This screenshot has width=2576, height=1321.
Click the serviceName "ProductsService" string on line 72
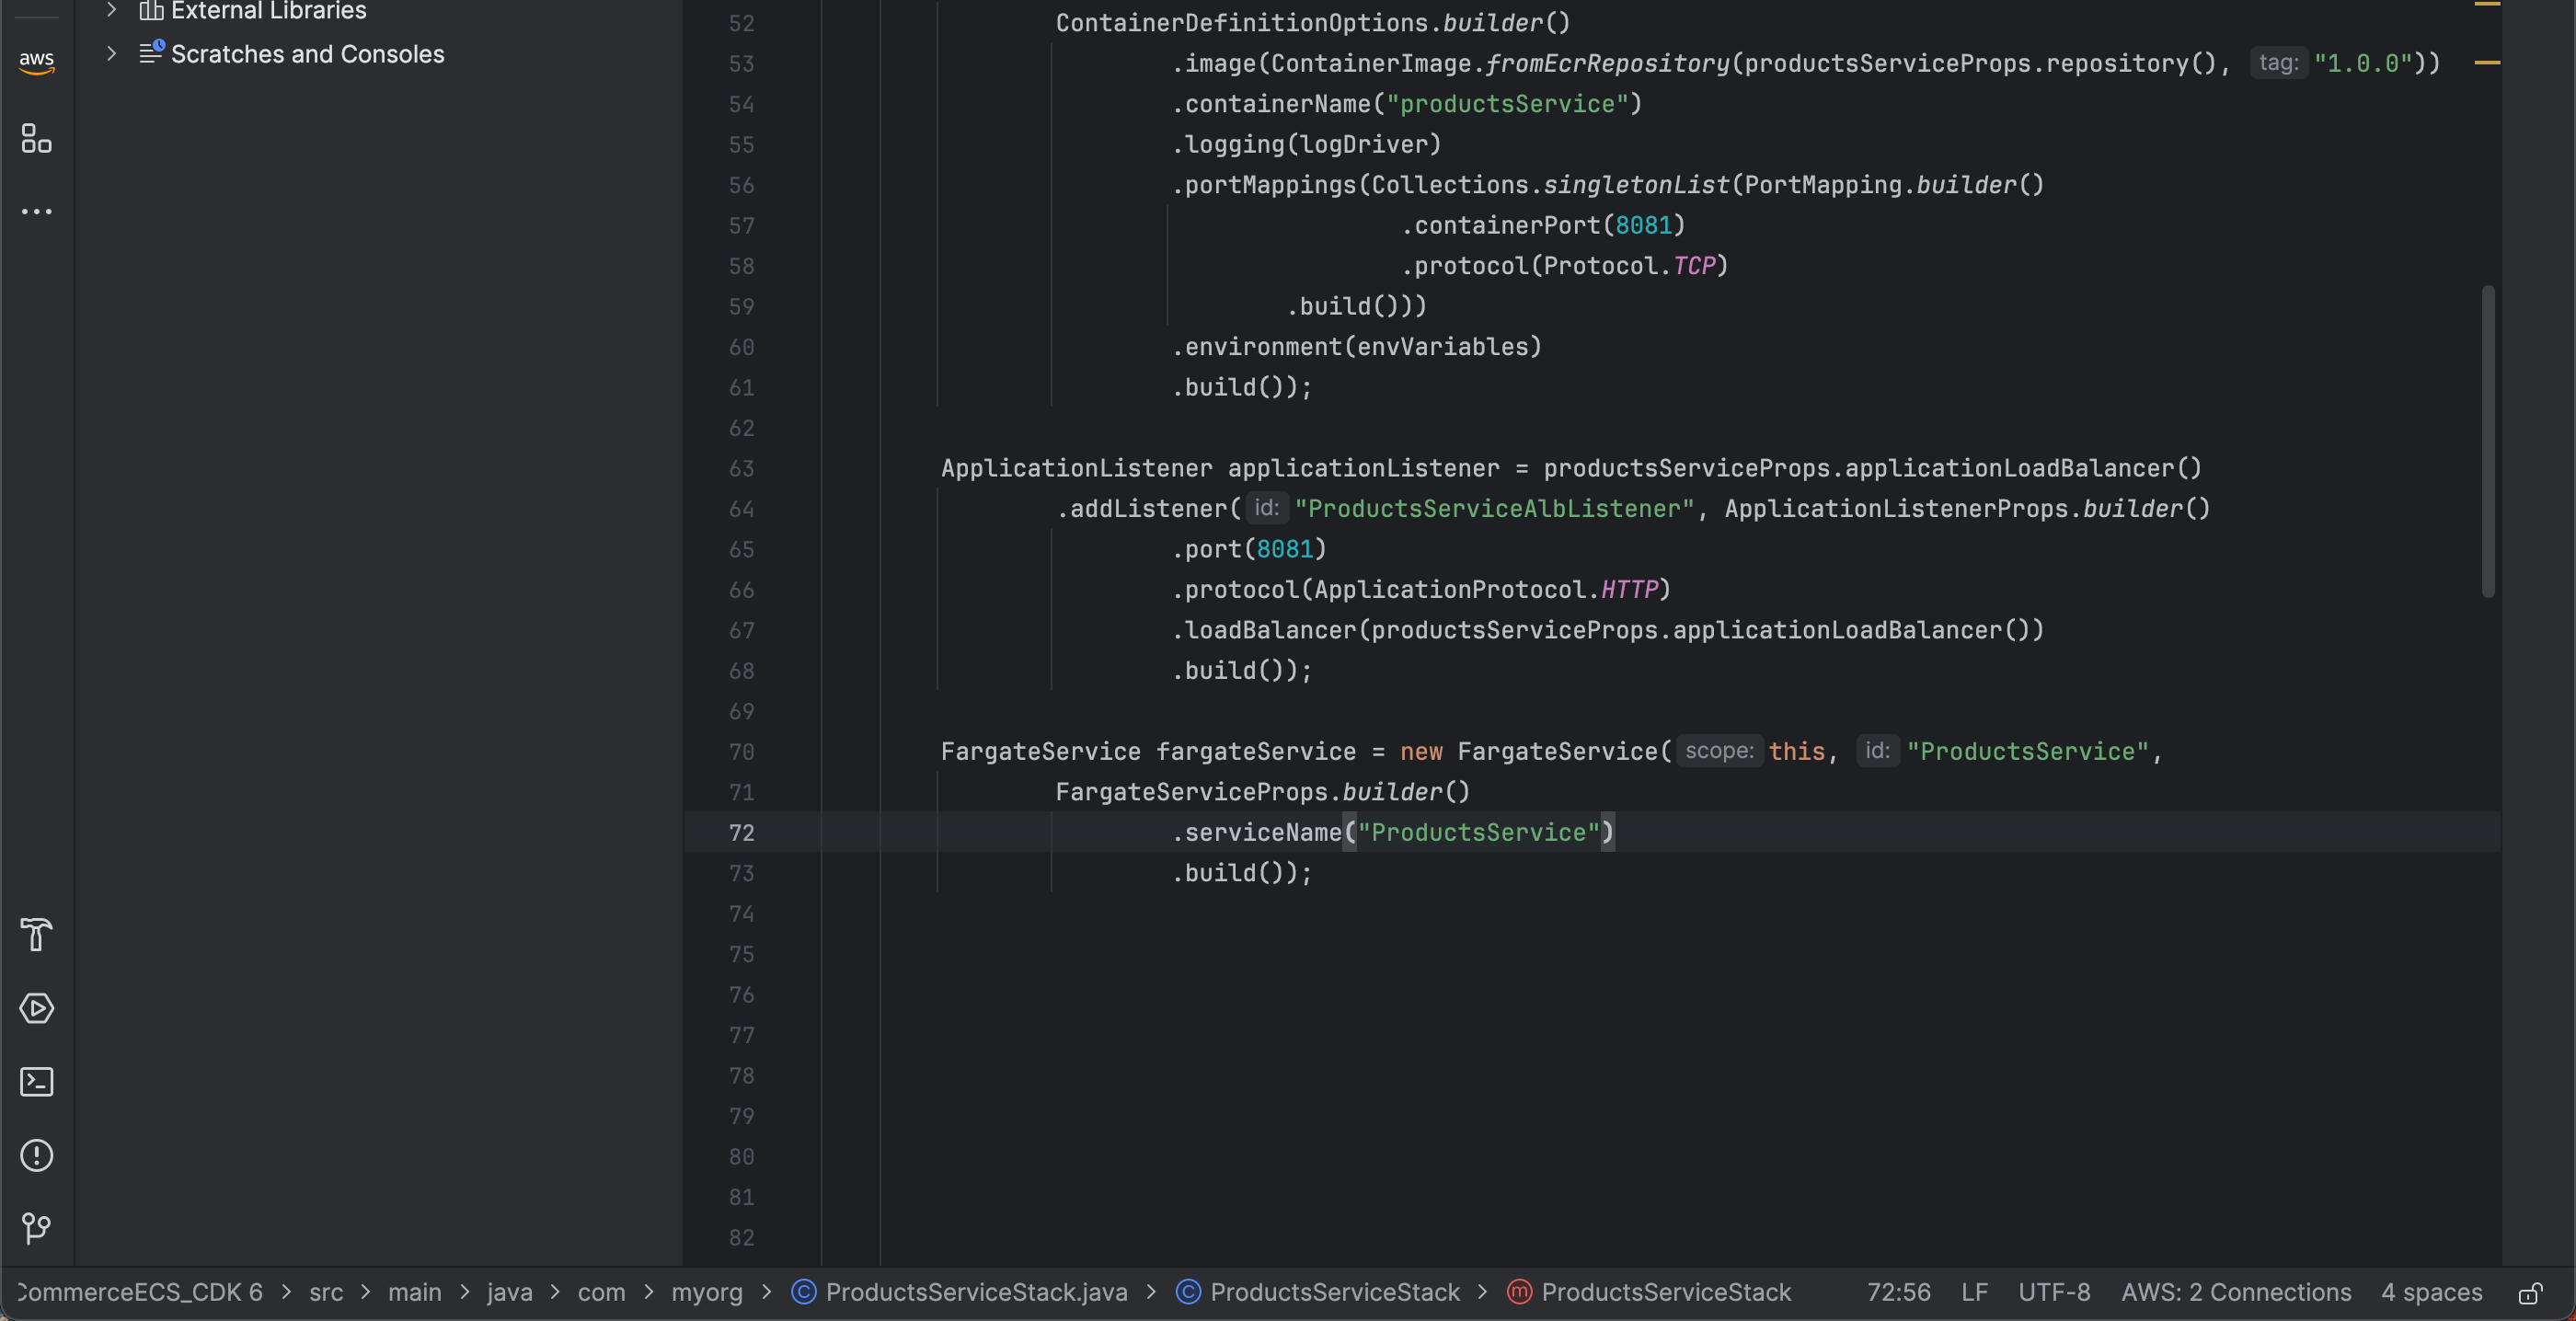(x=1478, y=833)
